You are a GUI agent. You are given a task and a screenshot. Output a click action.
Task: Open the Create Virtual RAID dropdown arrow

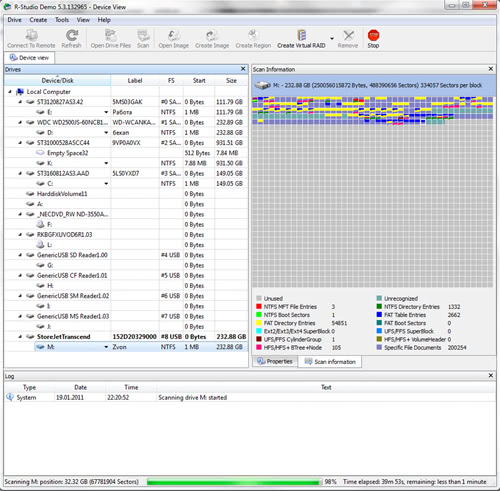pos(332,39)
